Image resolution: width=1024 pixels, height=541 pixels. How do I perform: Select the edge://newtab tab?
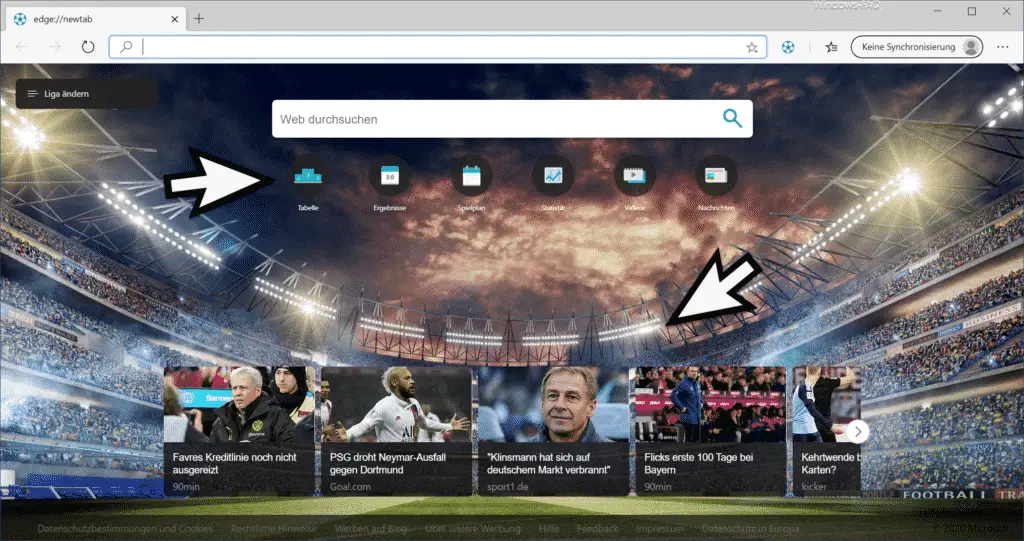click(x=96, y=20)
